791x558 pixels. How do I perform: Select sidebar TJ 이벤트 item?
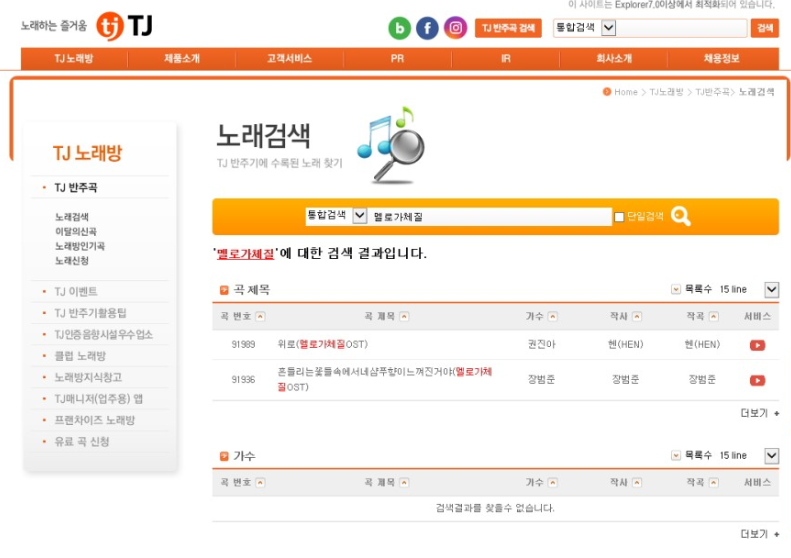tap(76, 292)
